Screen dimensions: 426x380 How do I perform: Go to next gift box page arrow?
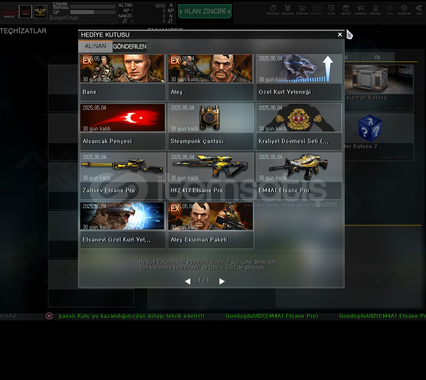click(222, 281)
